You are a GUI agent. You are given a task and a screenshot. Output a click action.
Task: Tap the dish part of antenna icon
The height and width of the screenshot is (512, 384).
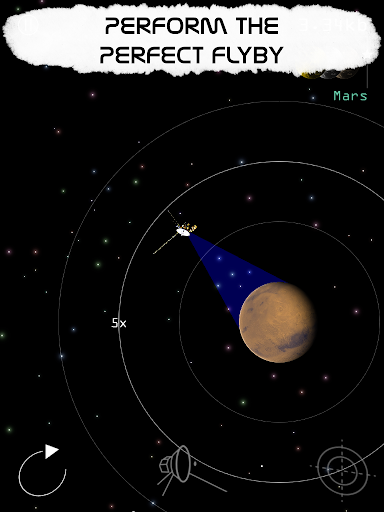point(183,464)
